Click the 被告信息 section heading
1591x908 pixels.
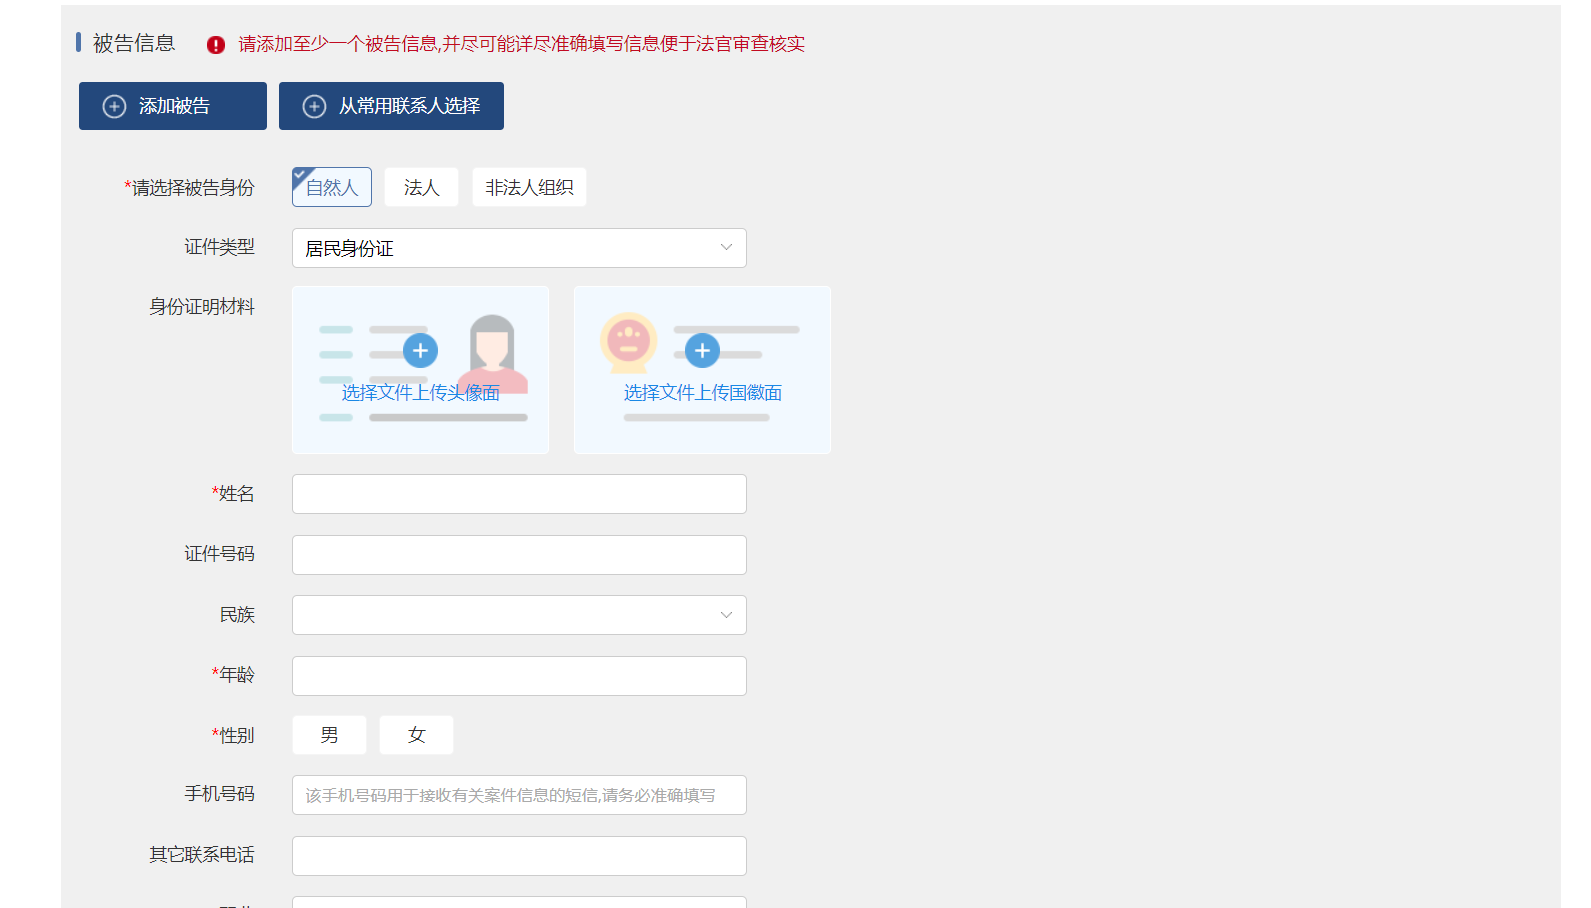click(134, 43)
